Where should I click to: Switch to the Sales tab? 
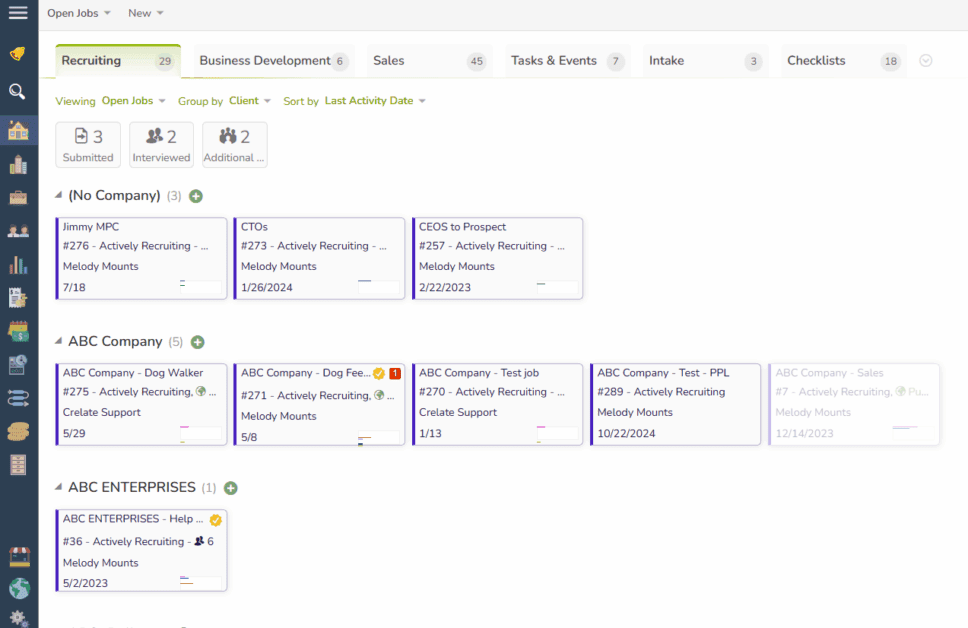[388, 60]
